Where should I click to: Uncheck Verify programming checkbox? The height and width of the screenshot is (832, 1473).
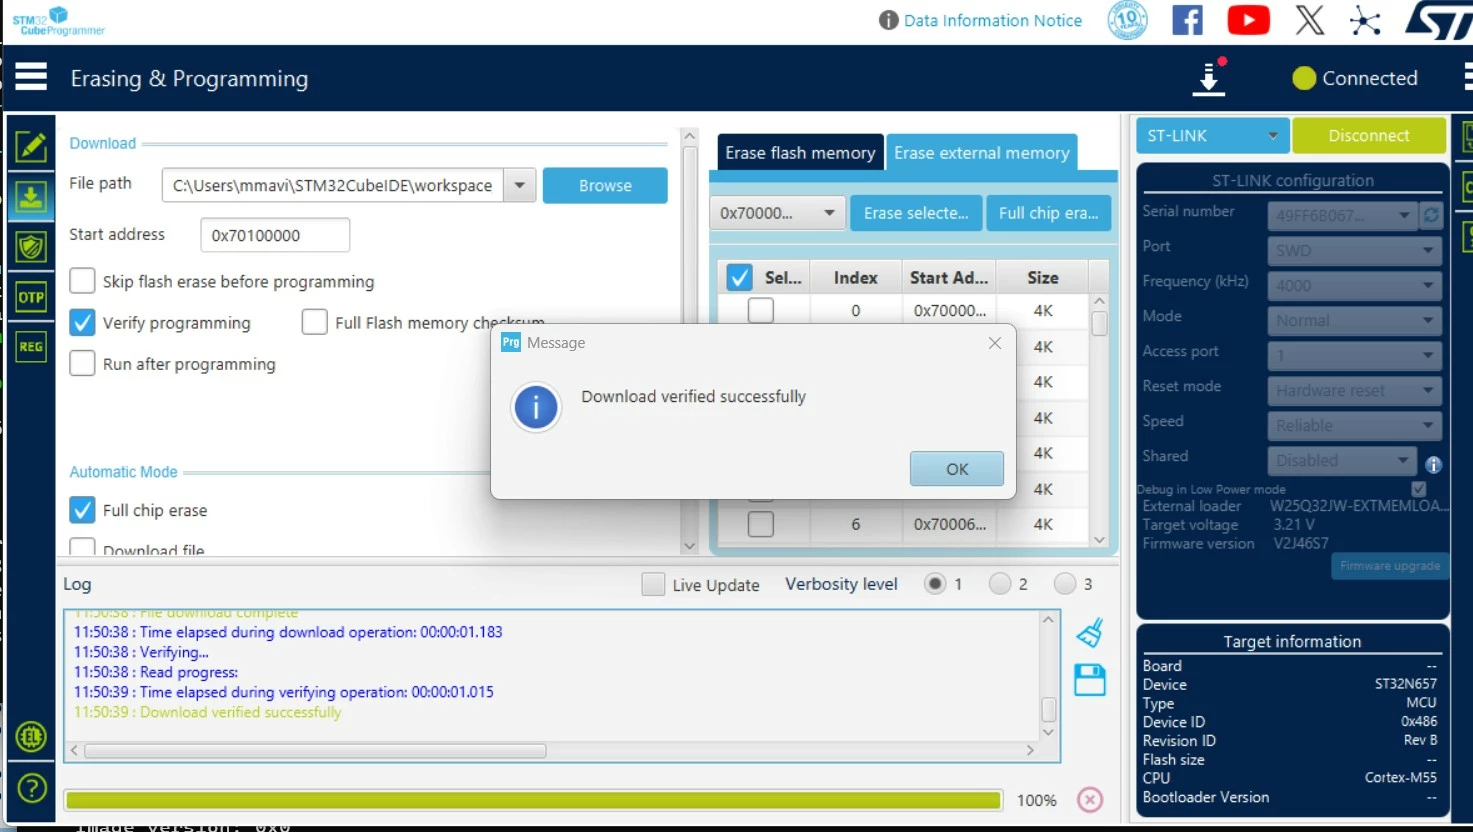click(82, 322)
